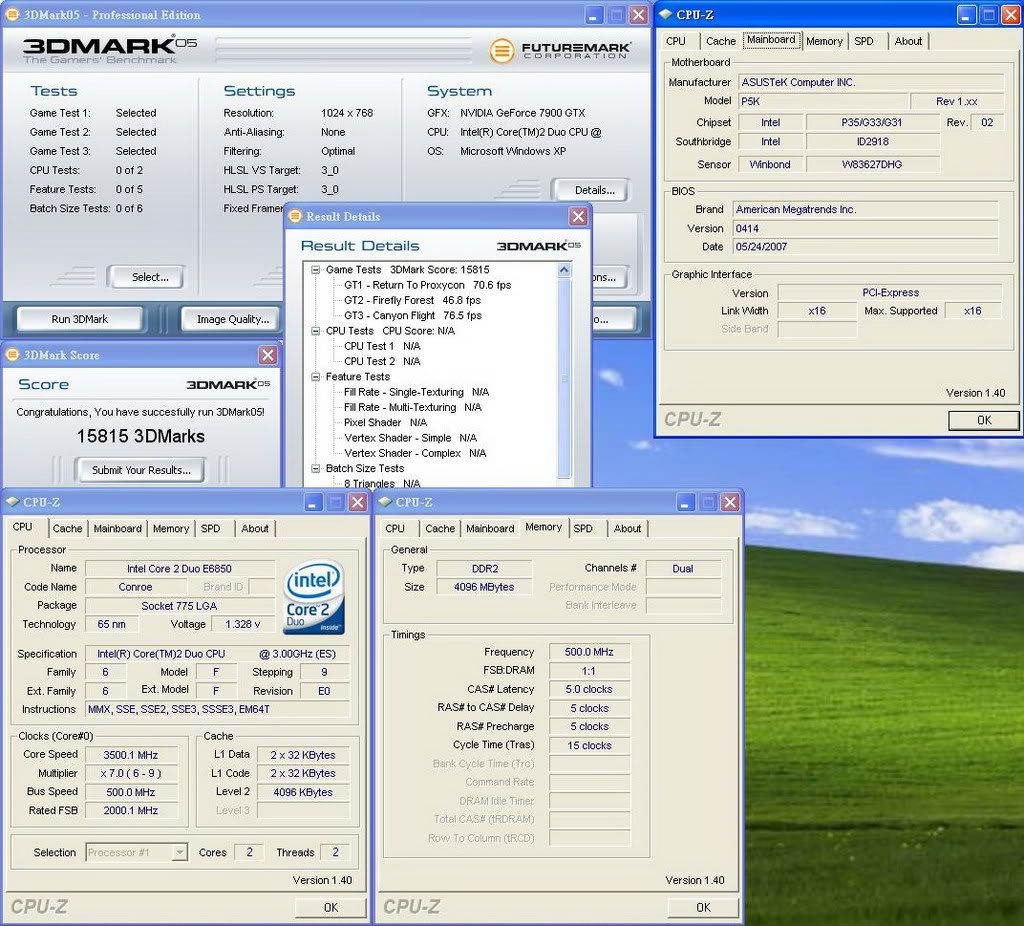1024x926 pixels.
Task: Click OK in the CPU-Z Mainboard window
Action: 984,420
